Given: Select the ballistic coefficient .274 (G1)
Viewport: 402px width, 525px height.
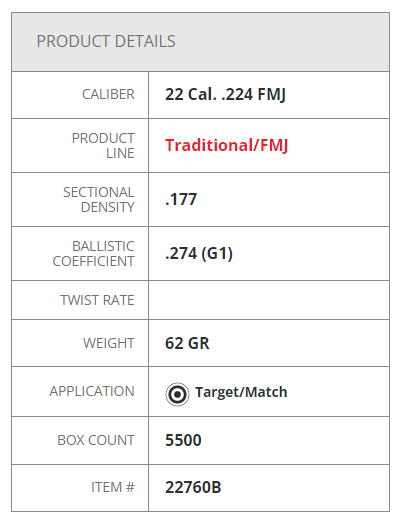Looking at the screenshot, I should tap(199, 253).
